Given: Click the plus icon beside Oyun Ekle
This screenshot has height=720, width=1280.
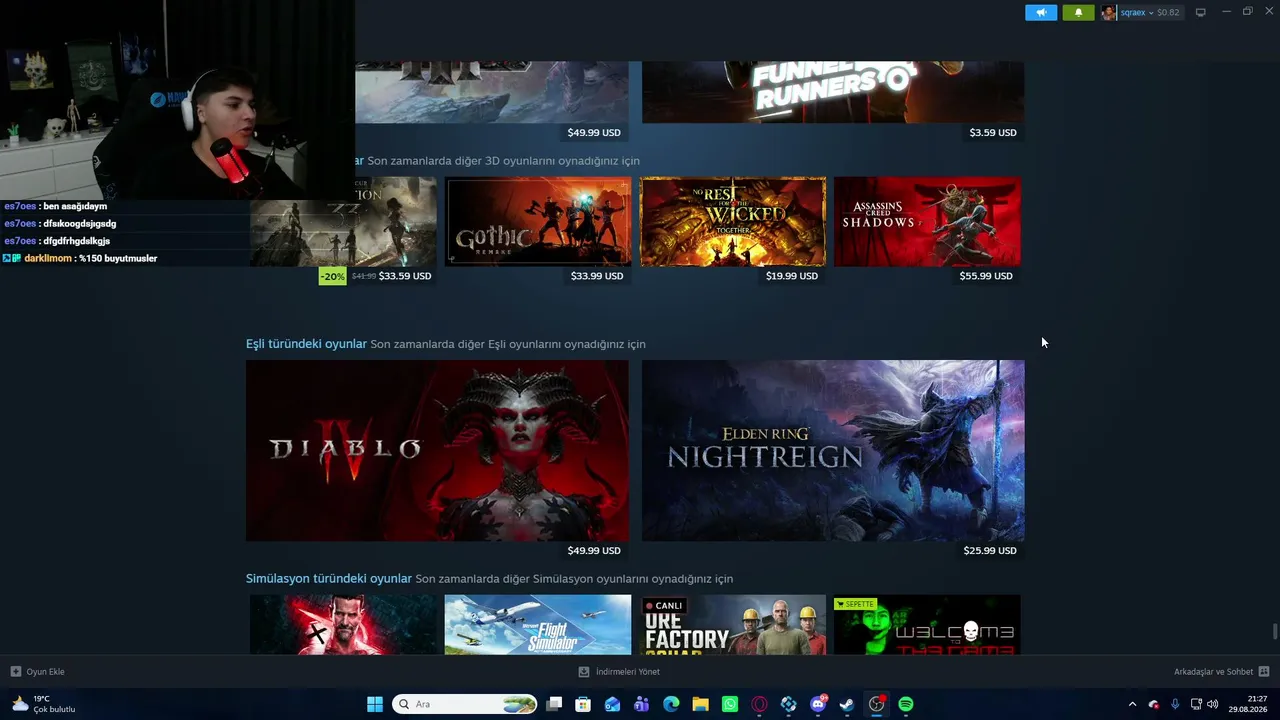Looking at the screenshot, I should pyautogui.click(x=15, y=672).
